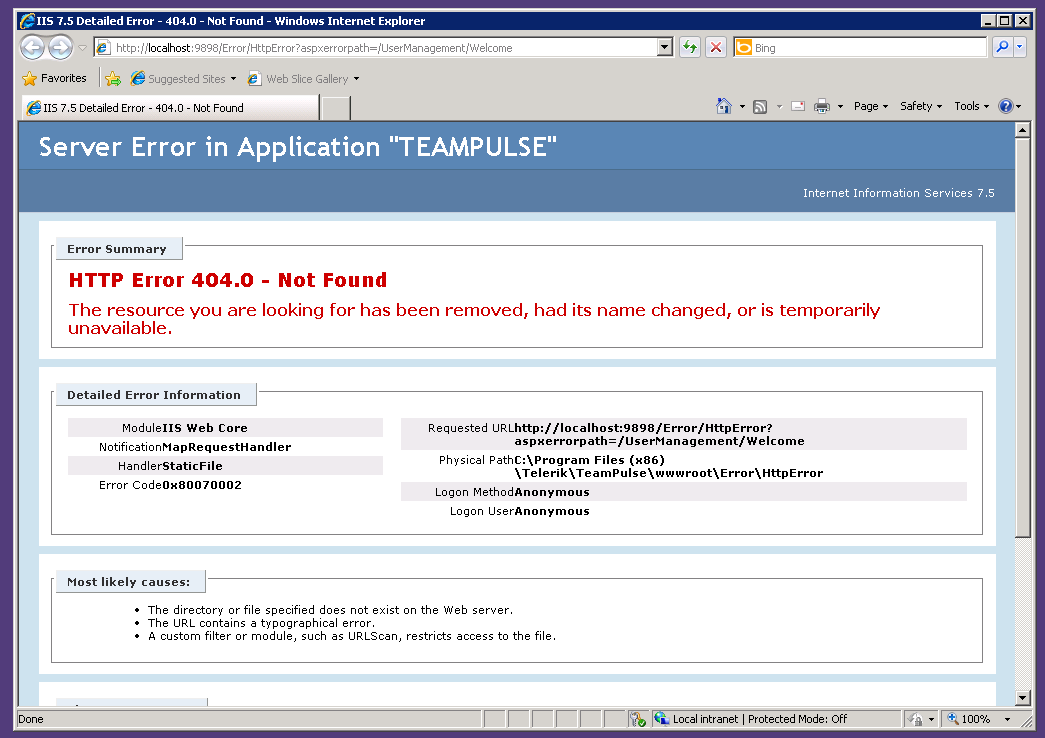Open the Help question mark icon
The height and width of the screenshot is (738, 1045).
click(1006, 106)
